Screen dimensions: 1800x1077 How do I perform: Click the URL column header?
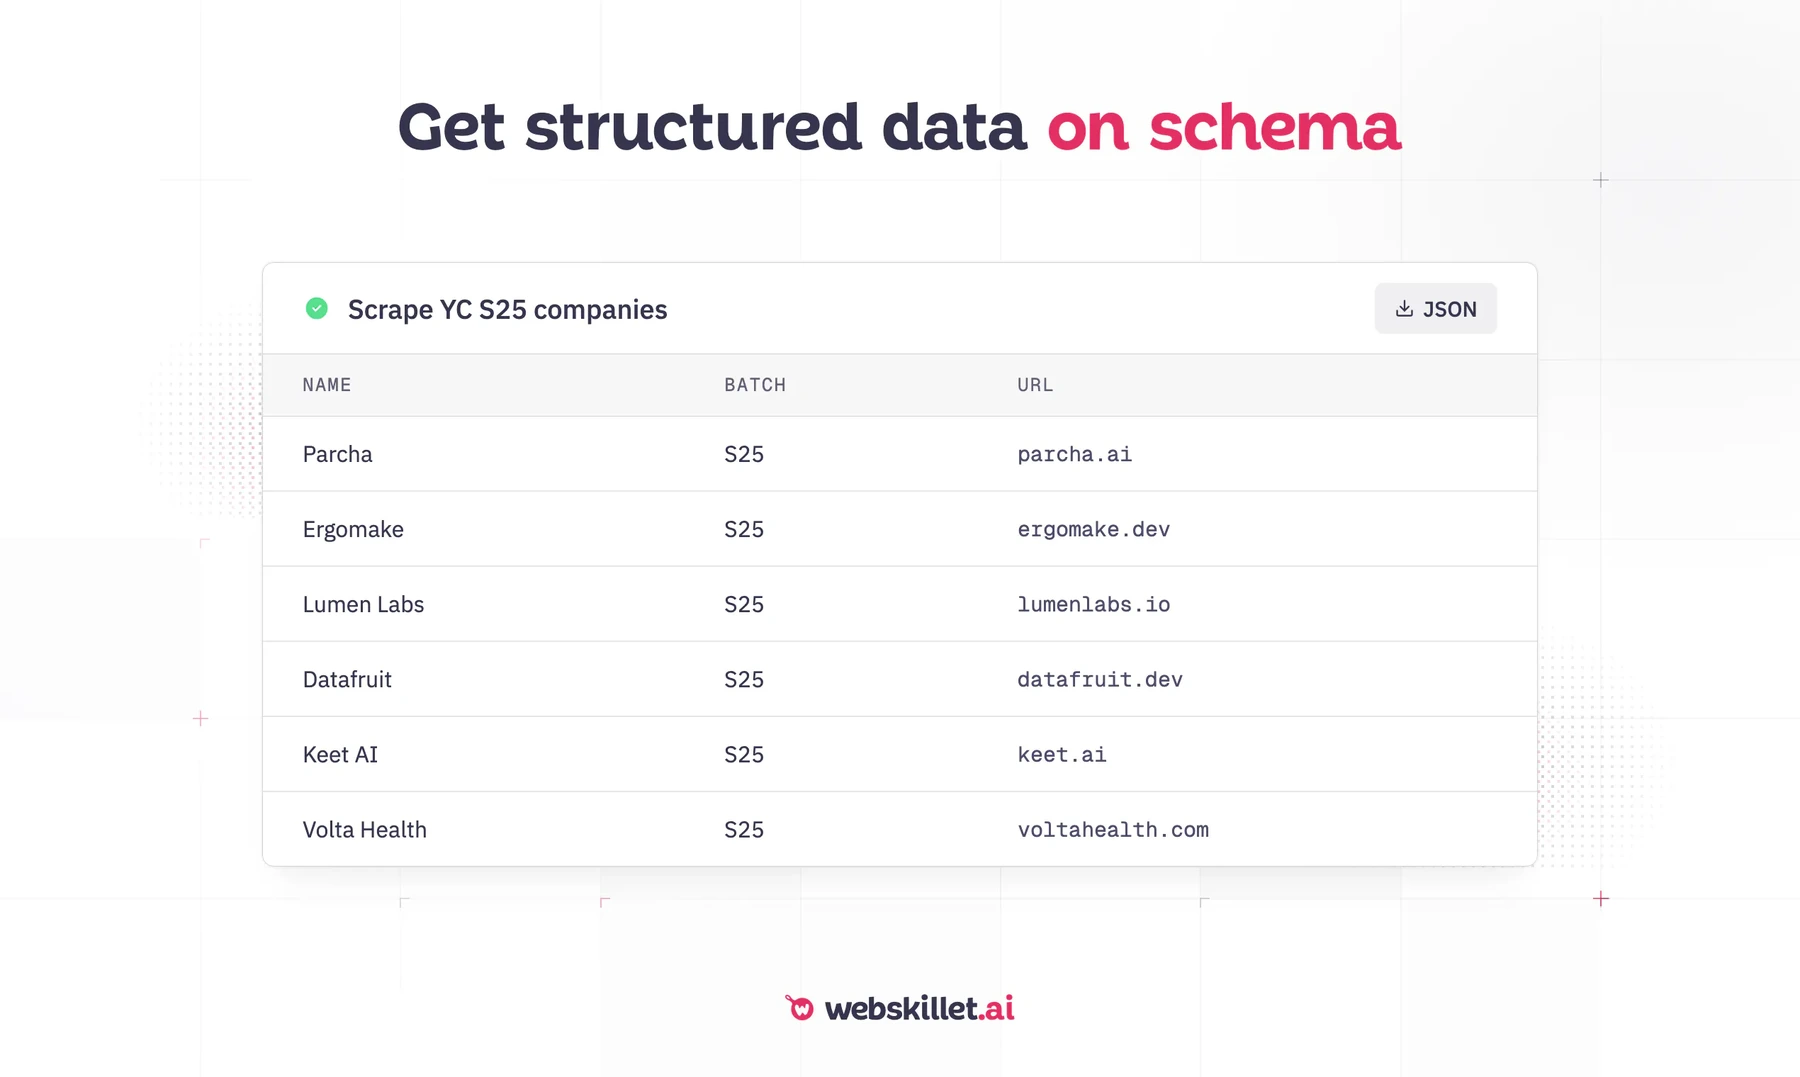pyautogui.click(x=1035, y=385)
